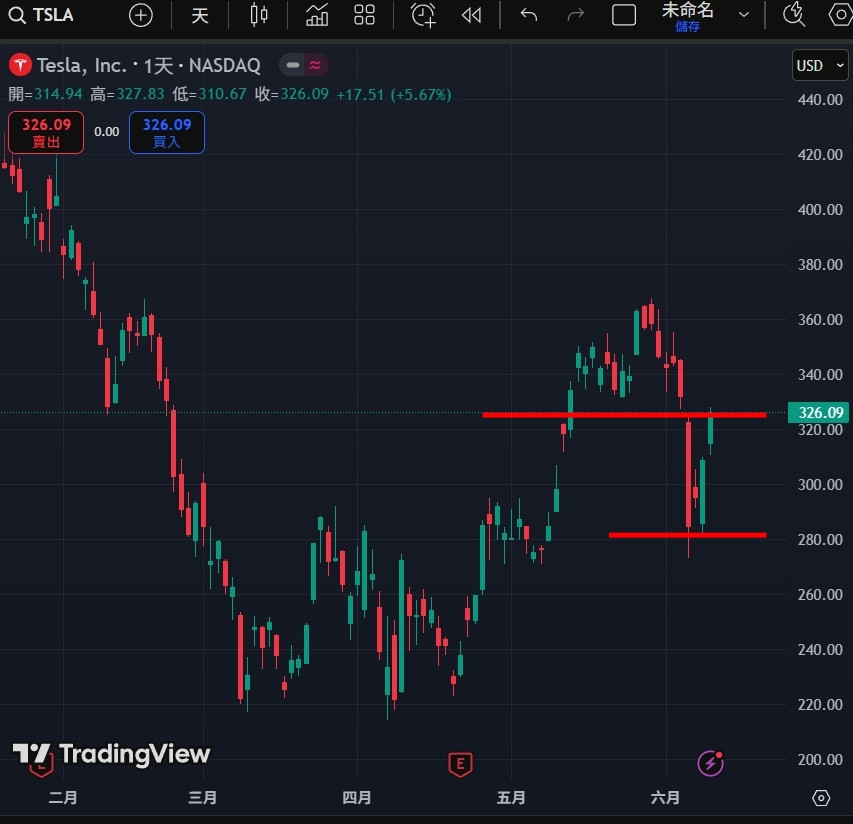The width and height of the screenshot is (853, 824).
Task: Click the TradingView logo
Action: [112, 754]
